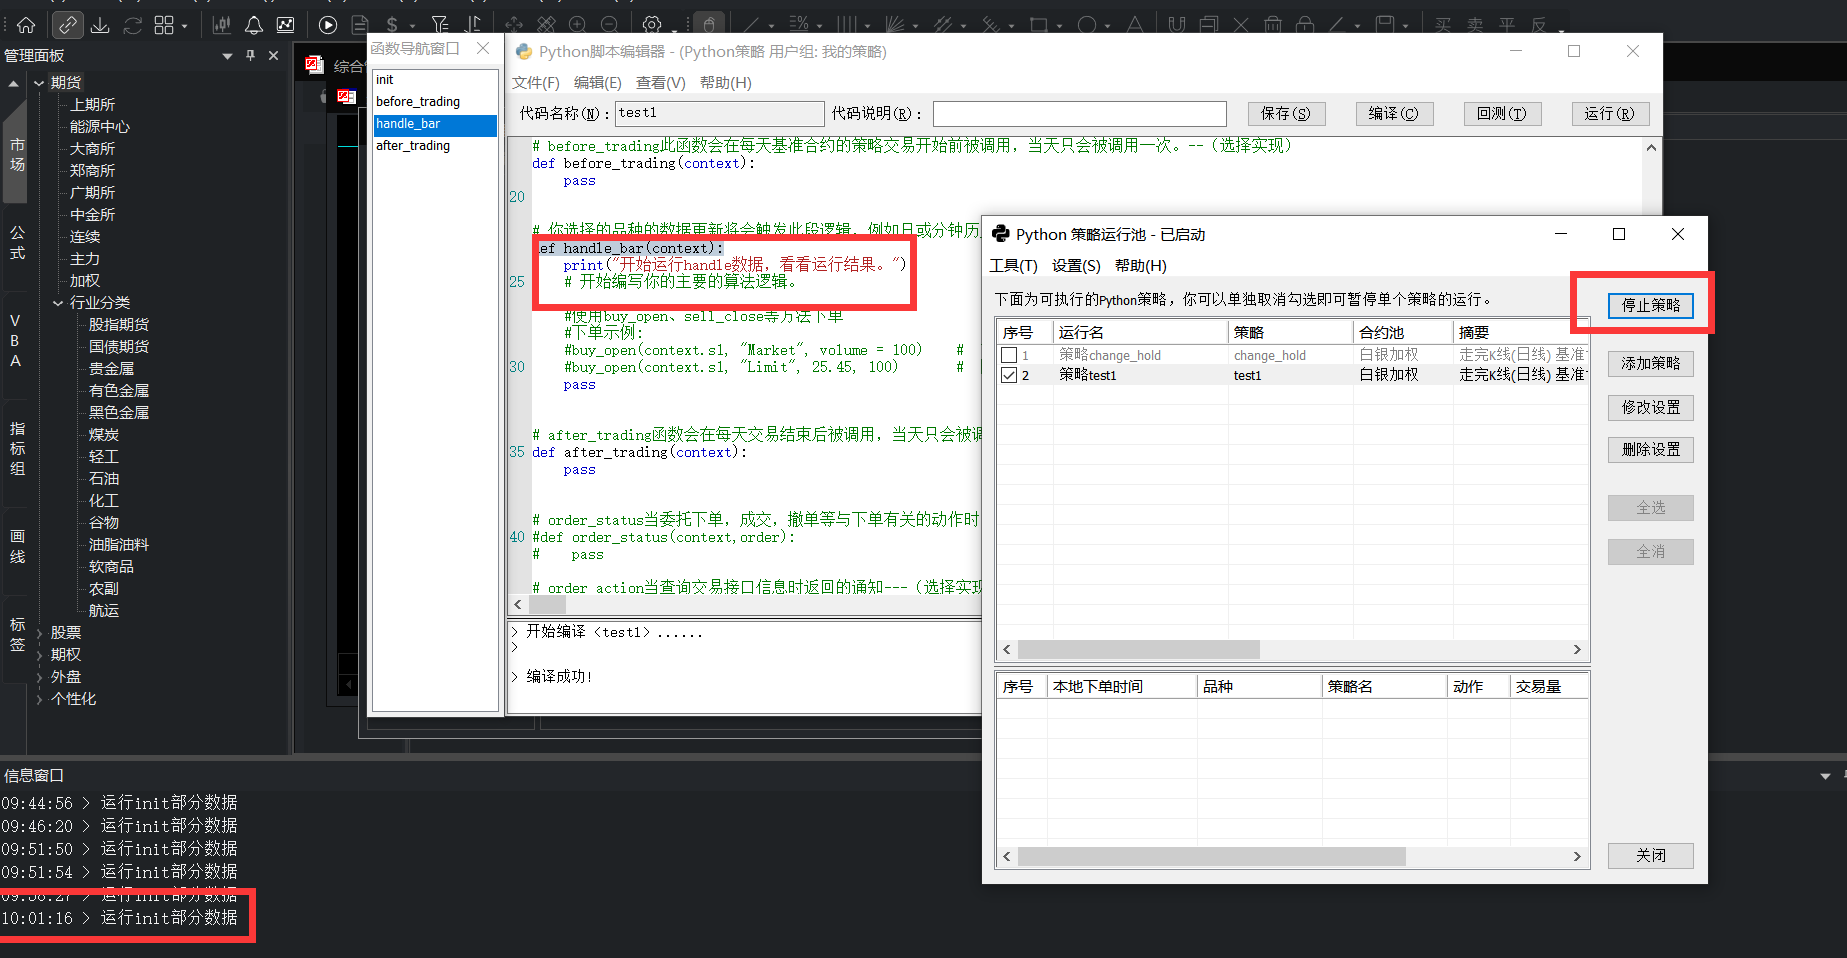Click the 代码名称 test1 field
This screenshot has width=1847, height=958.
pyautogui.click(x=719, y=114)
